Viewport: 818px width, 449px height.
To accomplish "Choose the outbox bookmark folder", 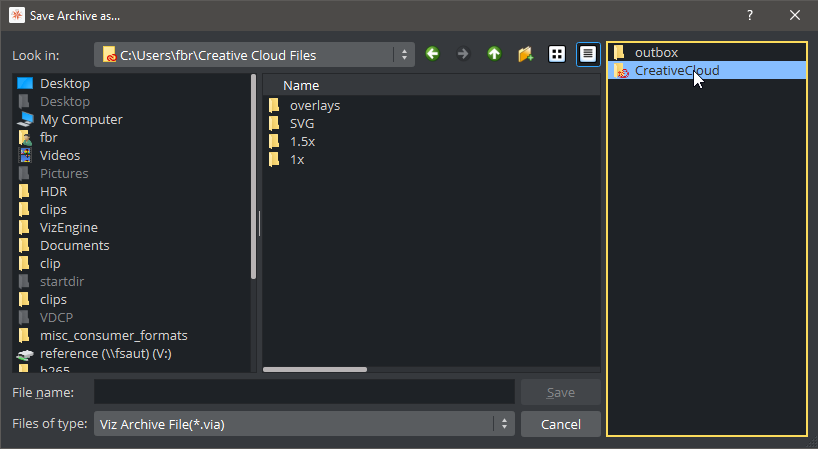I will pos(656,52).
